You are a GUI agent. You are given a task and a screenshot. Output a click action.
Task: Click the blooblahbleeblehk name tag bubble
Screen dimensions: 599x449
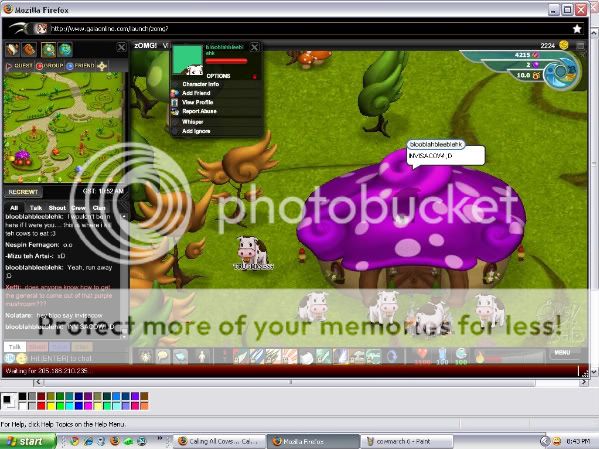[435, 144]
